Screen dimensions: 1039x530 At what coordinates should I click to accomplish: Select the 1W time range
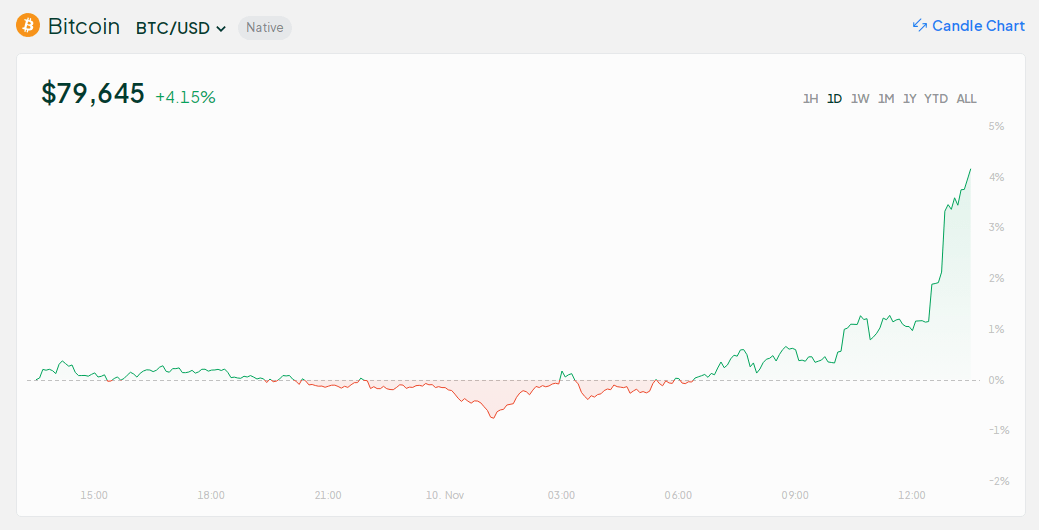(x=860, y=99)
